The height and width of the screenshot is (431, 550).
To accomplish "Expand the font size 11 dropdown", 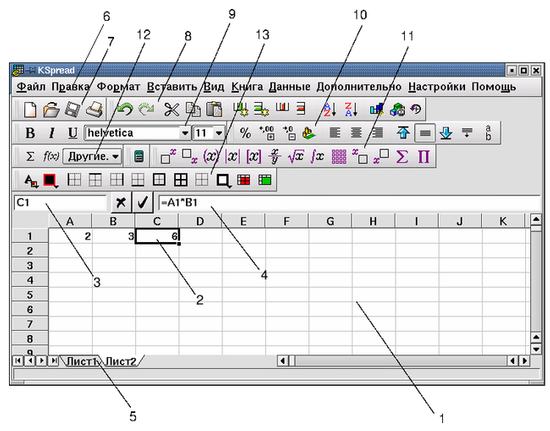I will tap(219, 133).
